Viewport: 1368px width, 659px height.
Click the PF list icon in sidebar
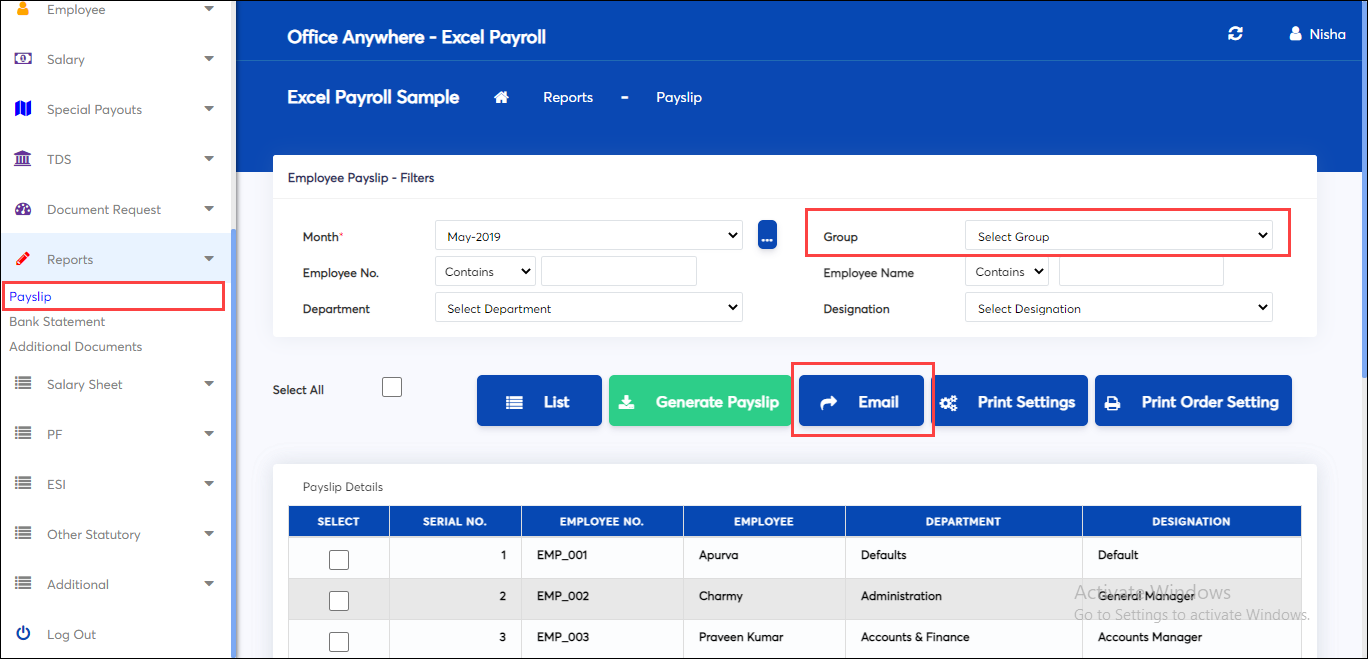[x=24, y=434]
